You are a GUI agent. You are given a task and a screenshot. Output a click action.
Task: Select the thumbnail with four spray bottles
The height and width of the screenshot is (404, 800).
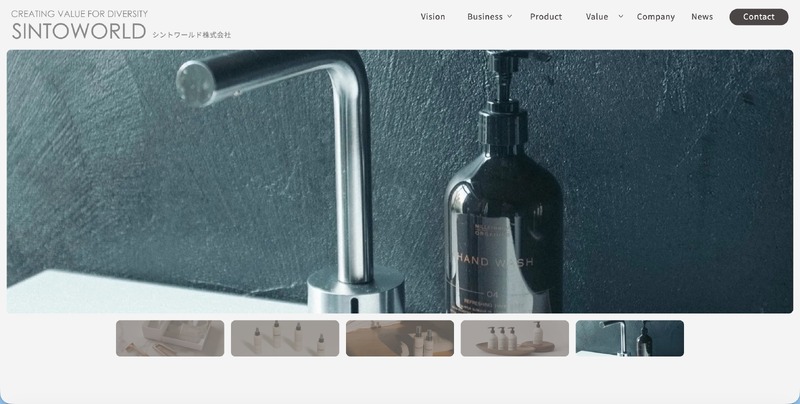point(285,338)
